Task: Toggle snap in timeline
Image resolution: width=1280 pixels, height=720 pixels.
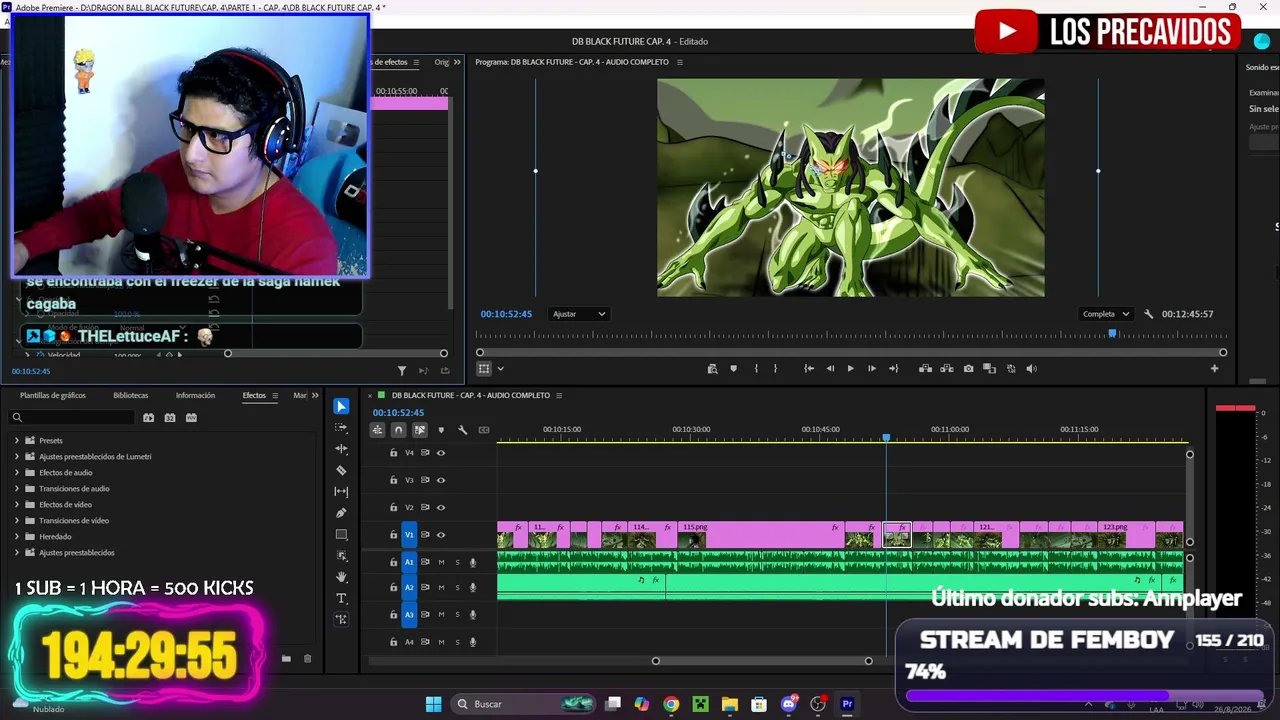Action: 398,430
